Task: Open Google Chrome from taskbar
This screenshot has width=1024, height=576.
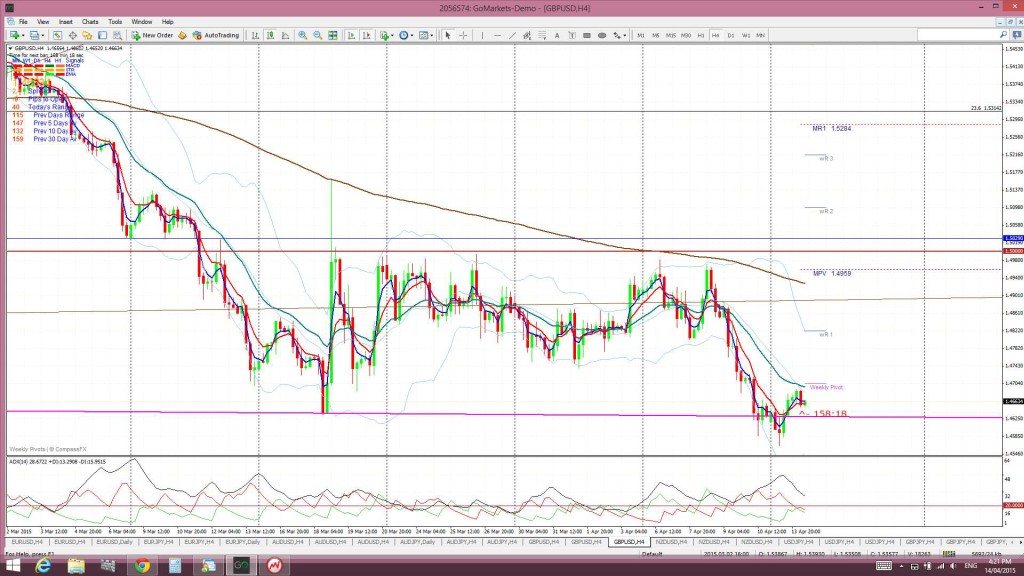Action: tap(142, 566)
